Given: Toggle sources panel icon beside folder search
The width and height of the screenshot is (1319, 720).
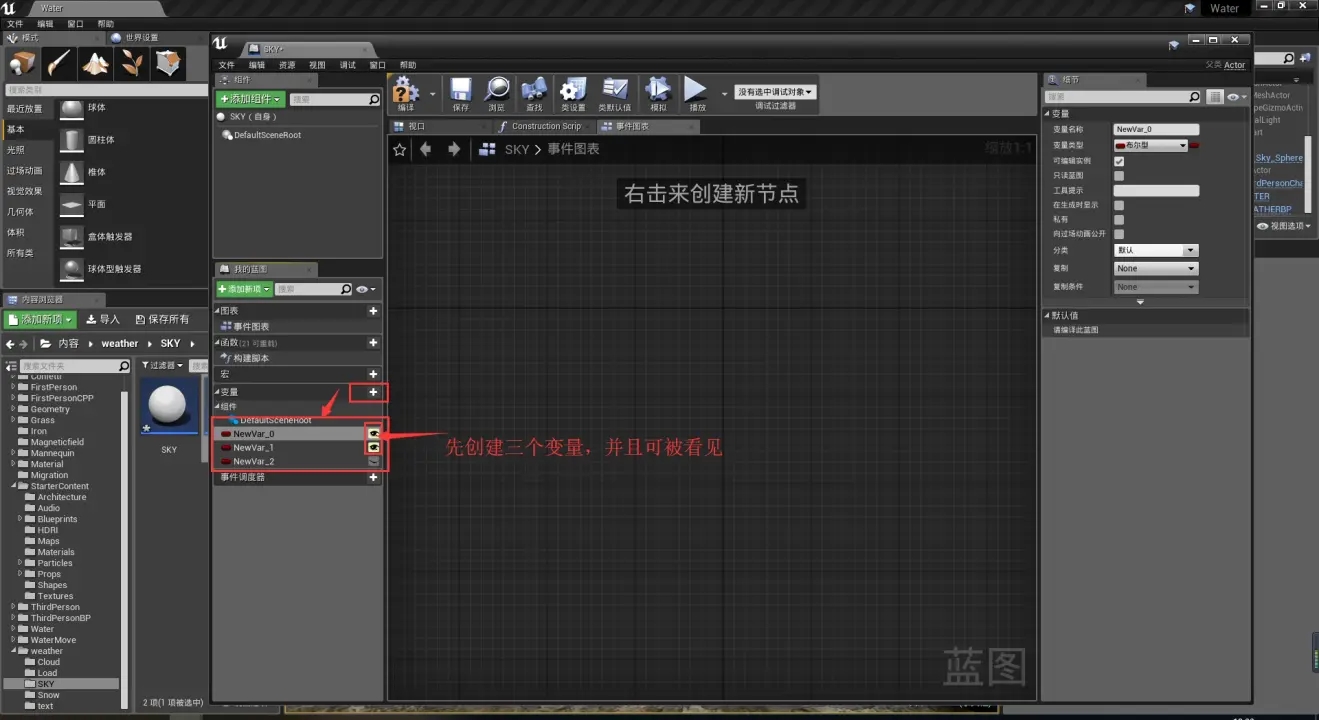Looking at the screenshot, I should (10, 366).
